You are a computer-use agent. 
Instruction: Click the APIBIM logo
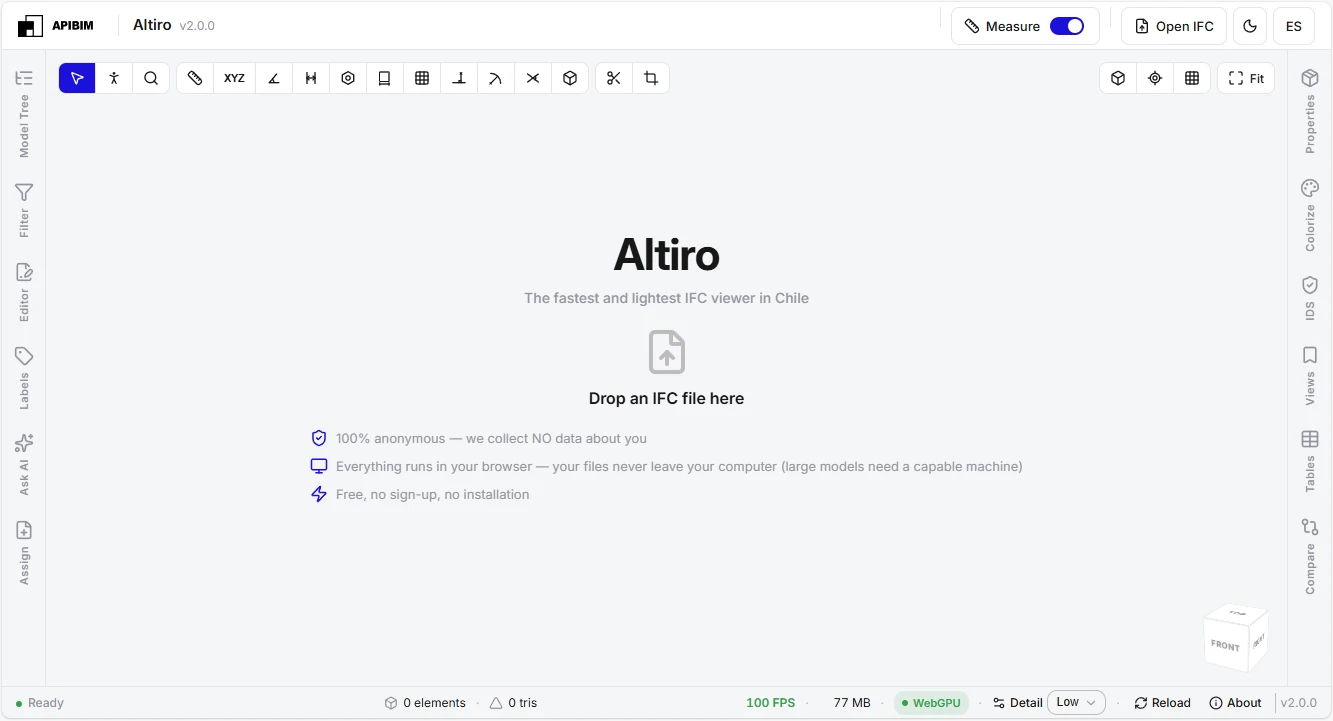pyautogui.click(x=56, y=26)
